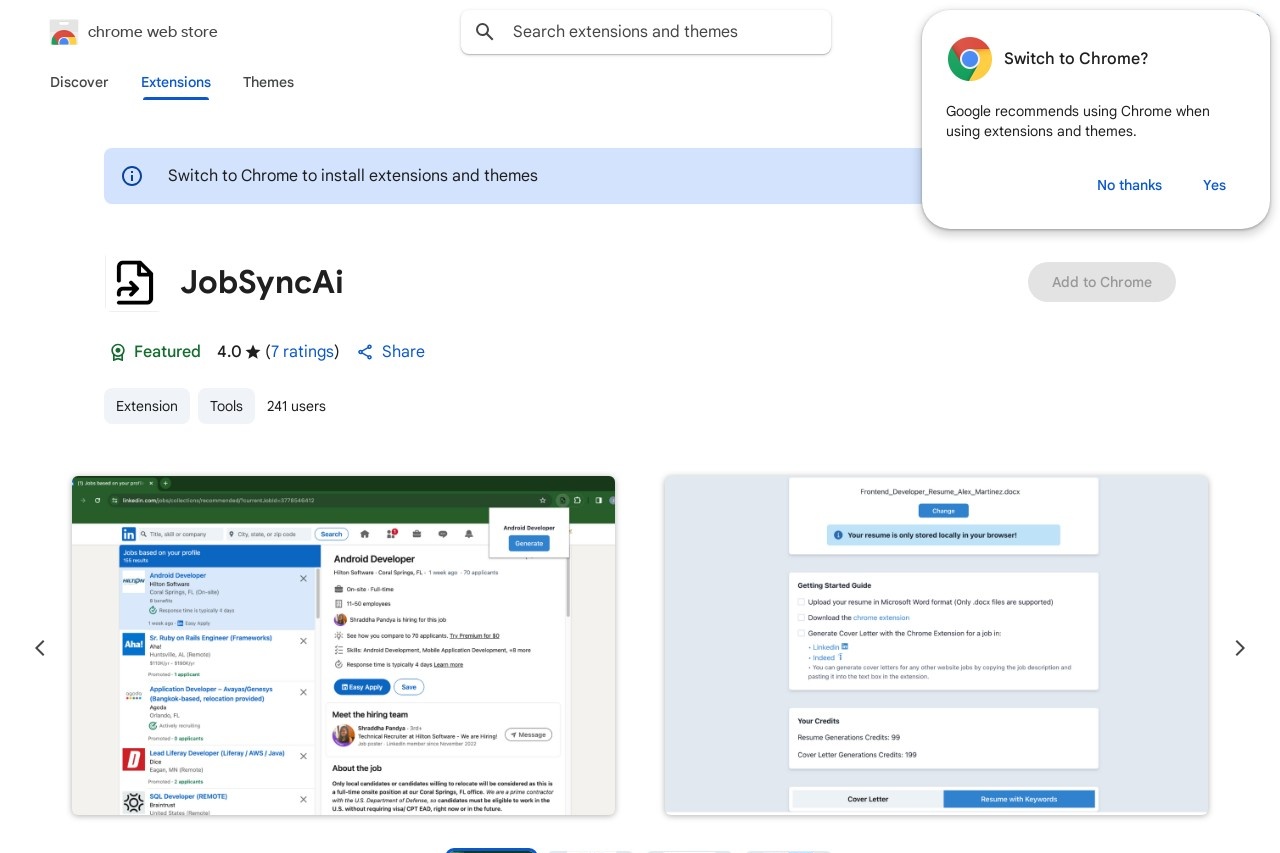This screenshot has width=1280, height=853.
Task: Open the resume upload guide screenshot thumbnail
Action: click(937, 645)
